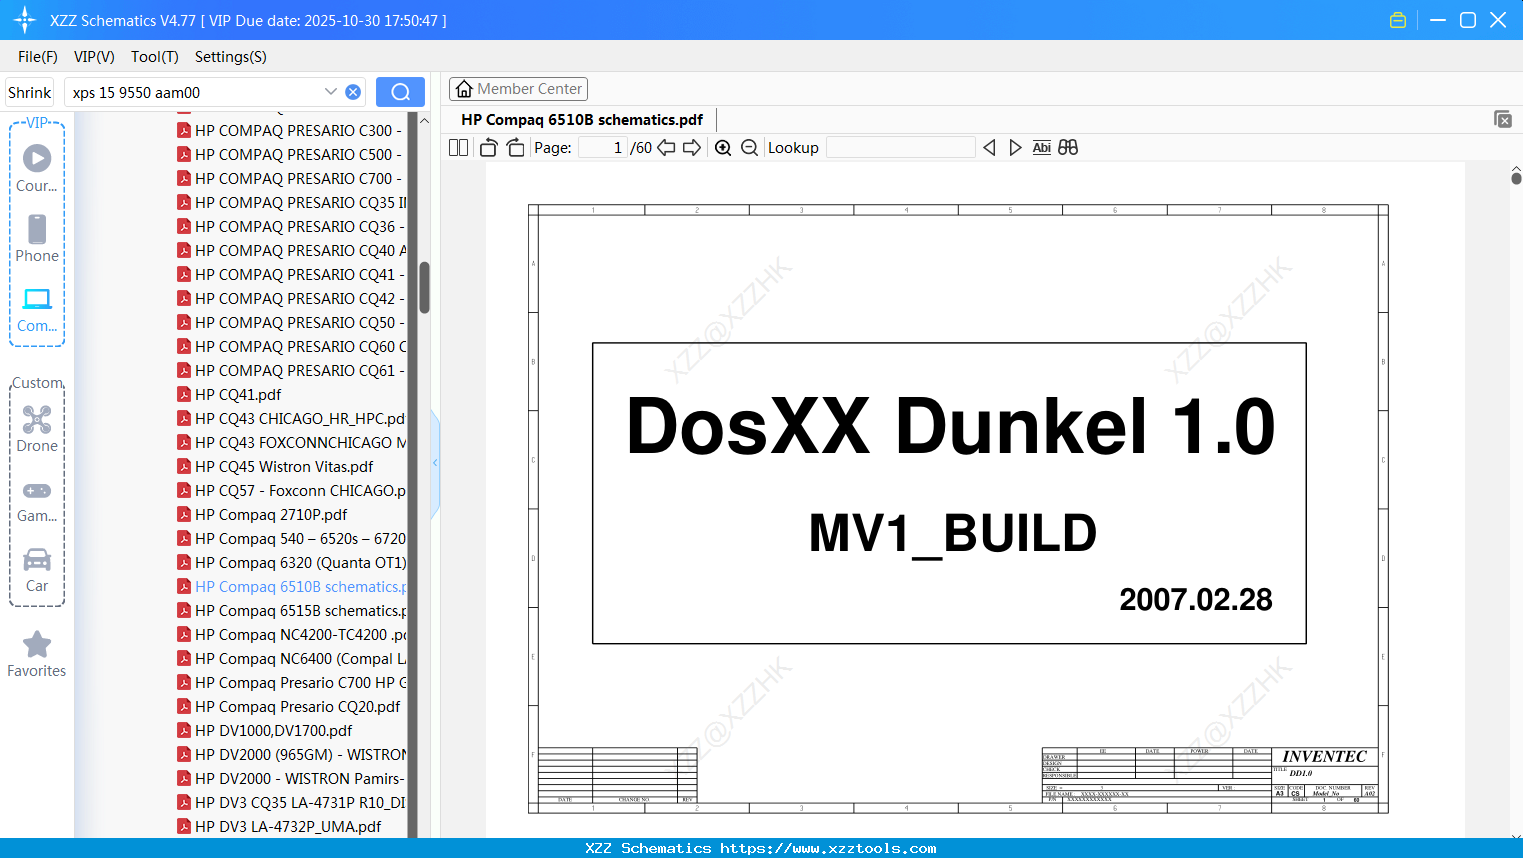Zoom in on the PDF
1523x858 pixels.
pos(723,148)
